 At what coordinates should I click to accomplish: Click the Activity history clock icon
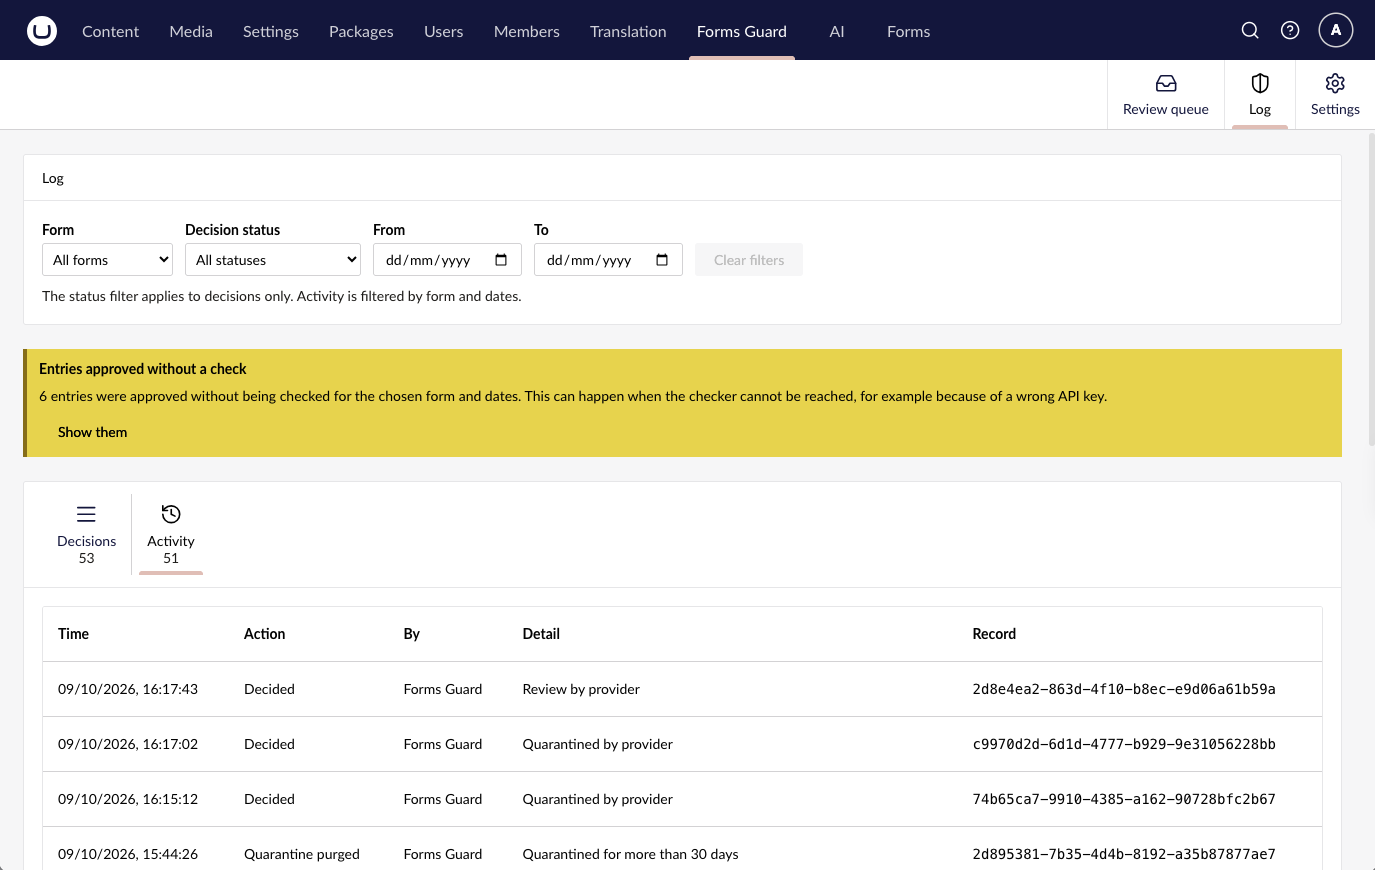click(171, 514)
